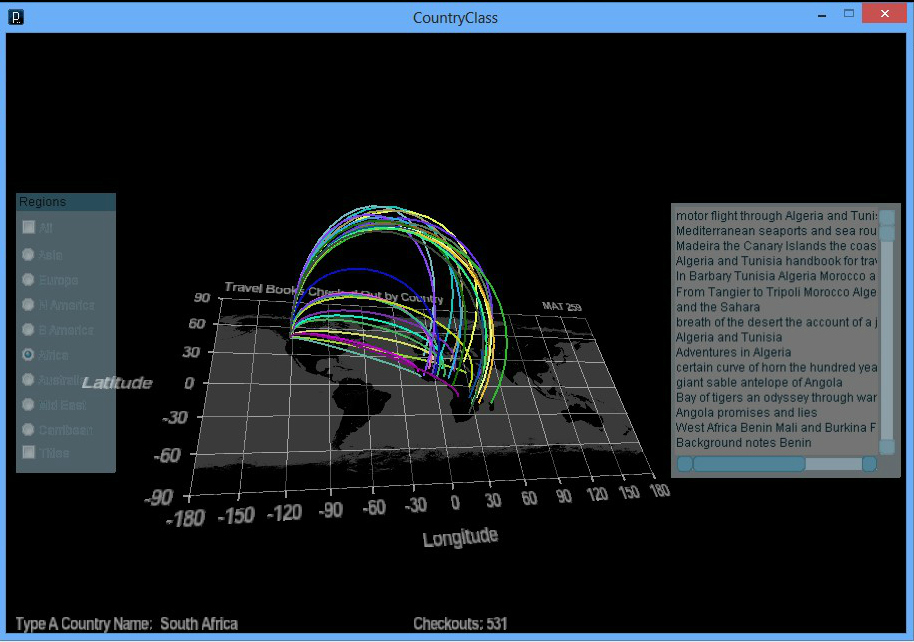Select 'Angola promises and lies' in list
This screenshot has width=914, height=642.
(x=746, y=412)
